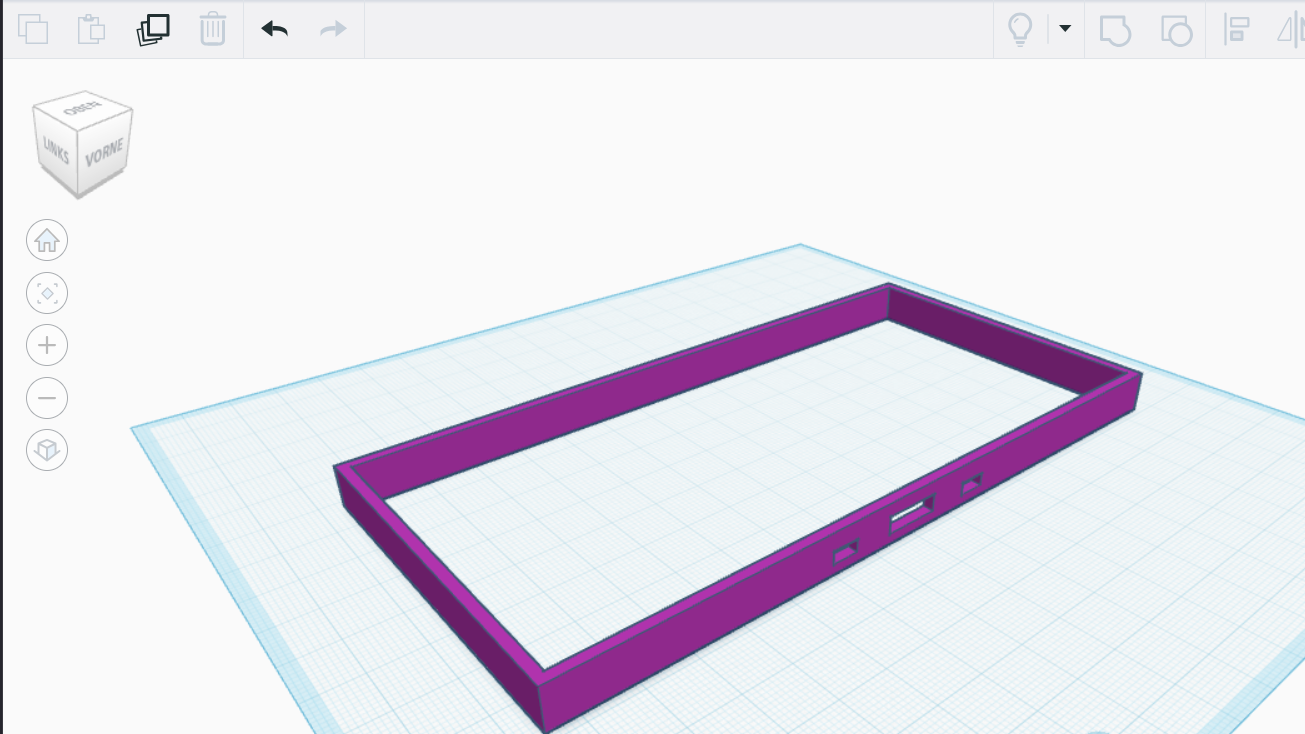Screen dimensions: 1305x734
Task: Undo the last action
Action: tap(274, 29)
